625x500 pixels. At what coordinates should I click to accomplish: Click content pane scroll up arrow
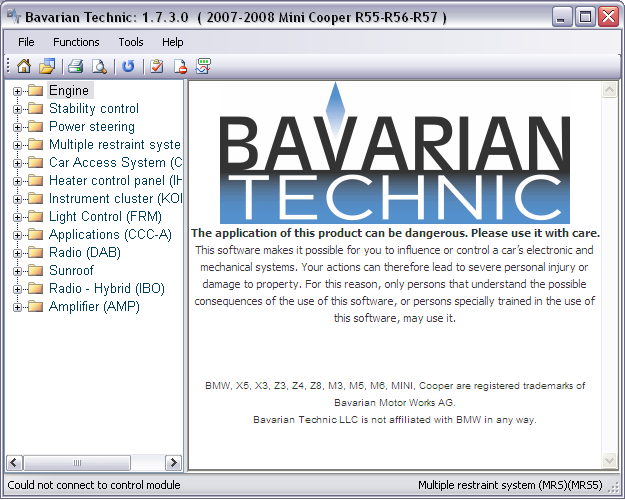coord(609,90)
